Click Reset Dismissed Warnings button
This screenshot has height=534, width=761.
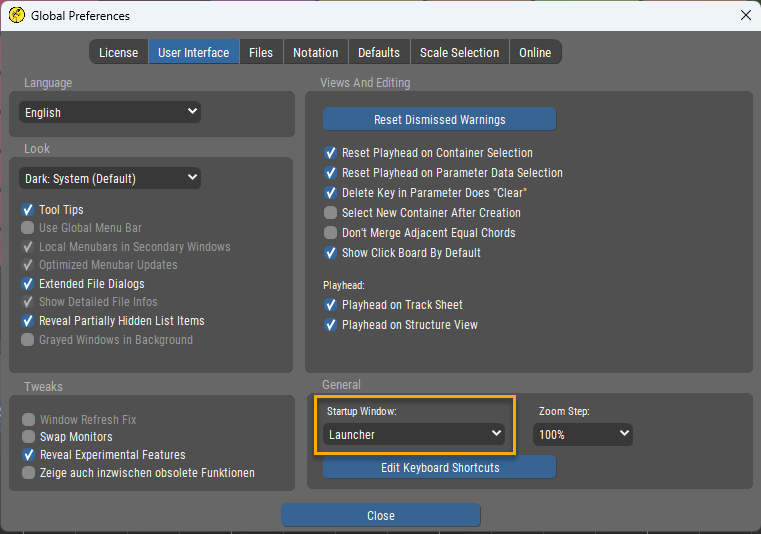pos(439,119)
